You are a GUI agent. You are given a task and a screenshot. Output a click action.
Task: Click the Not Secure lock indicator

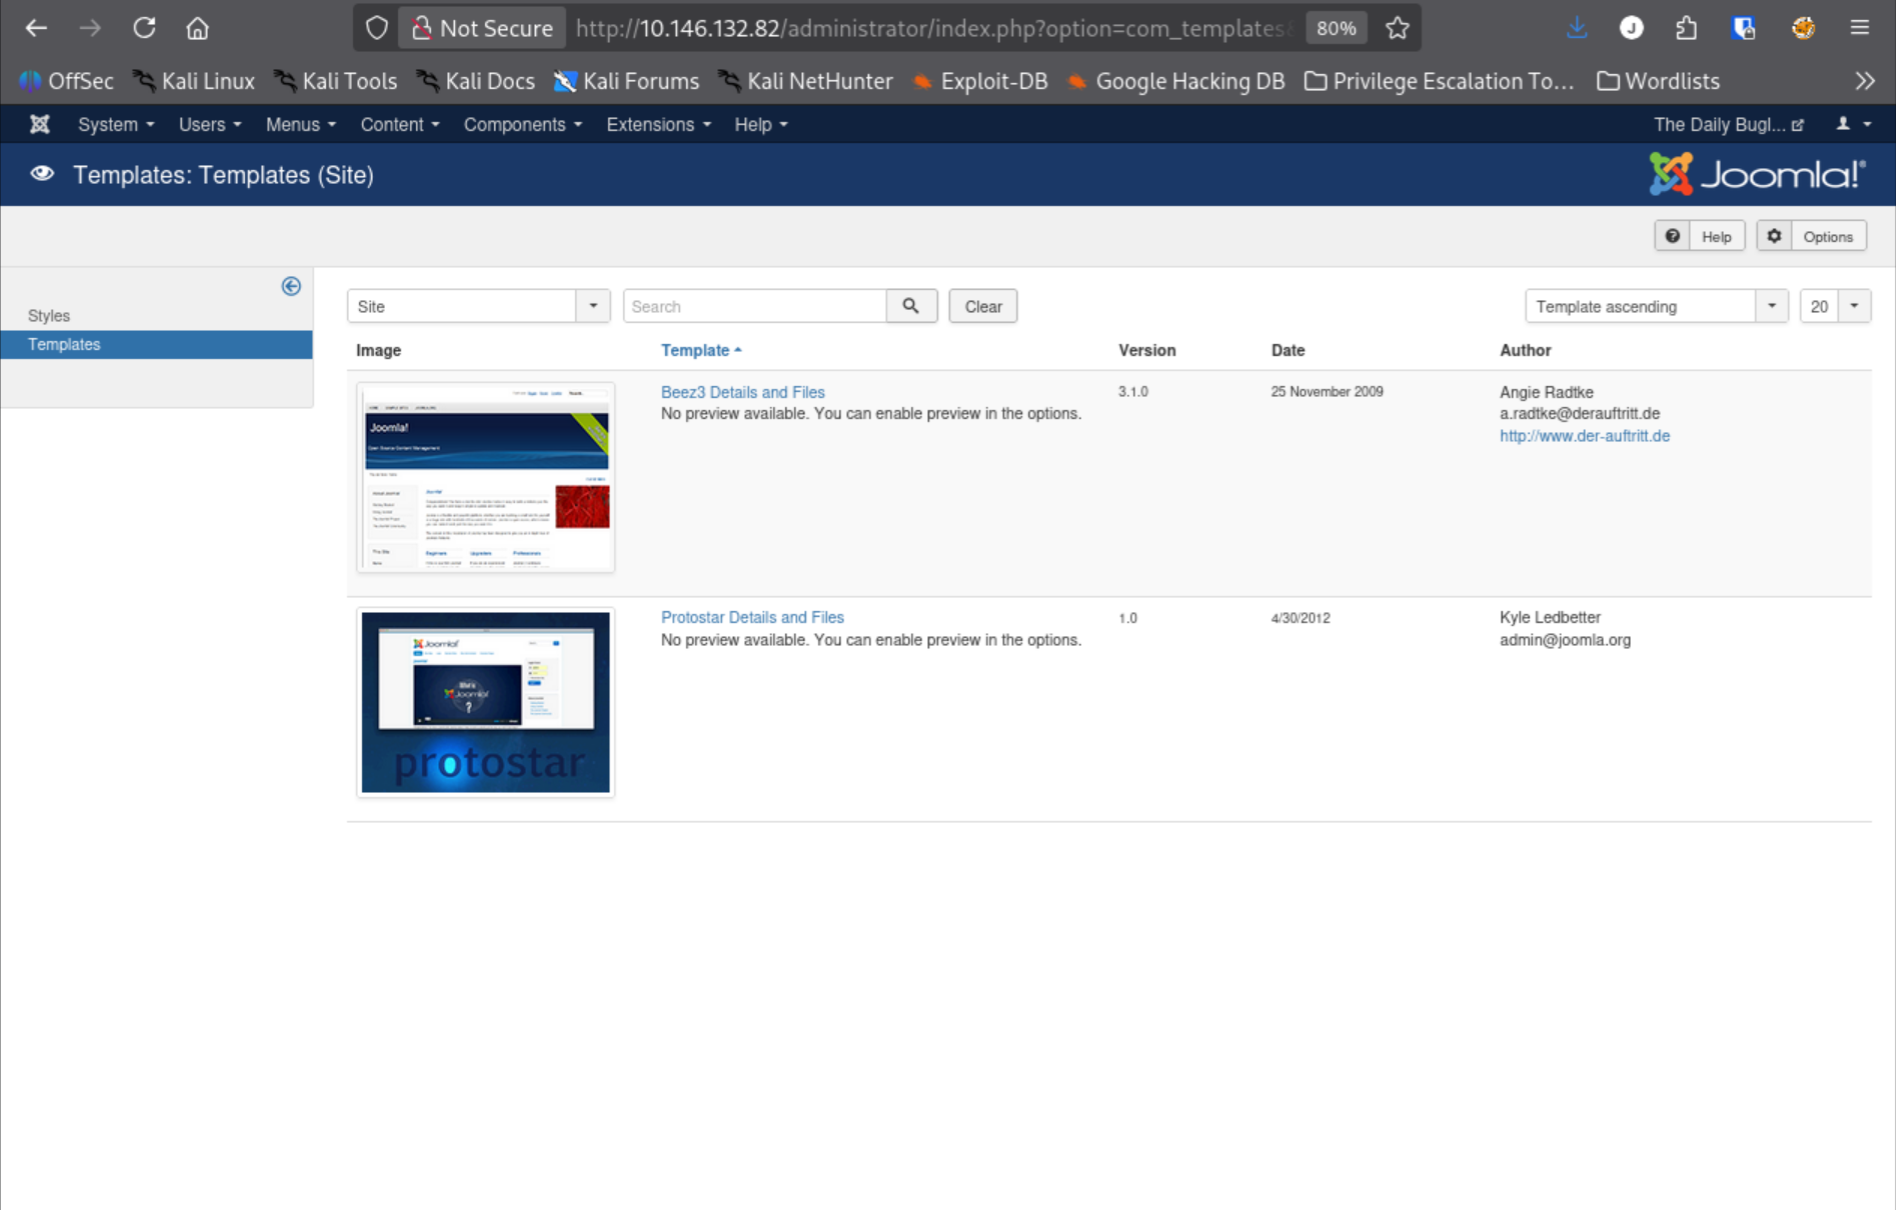482,28
